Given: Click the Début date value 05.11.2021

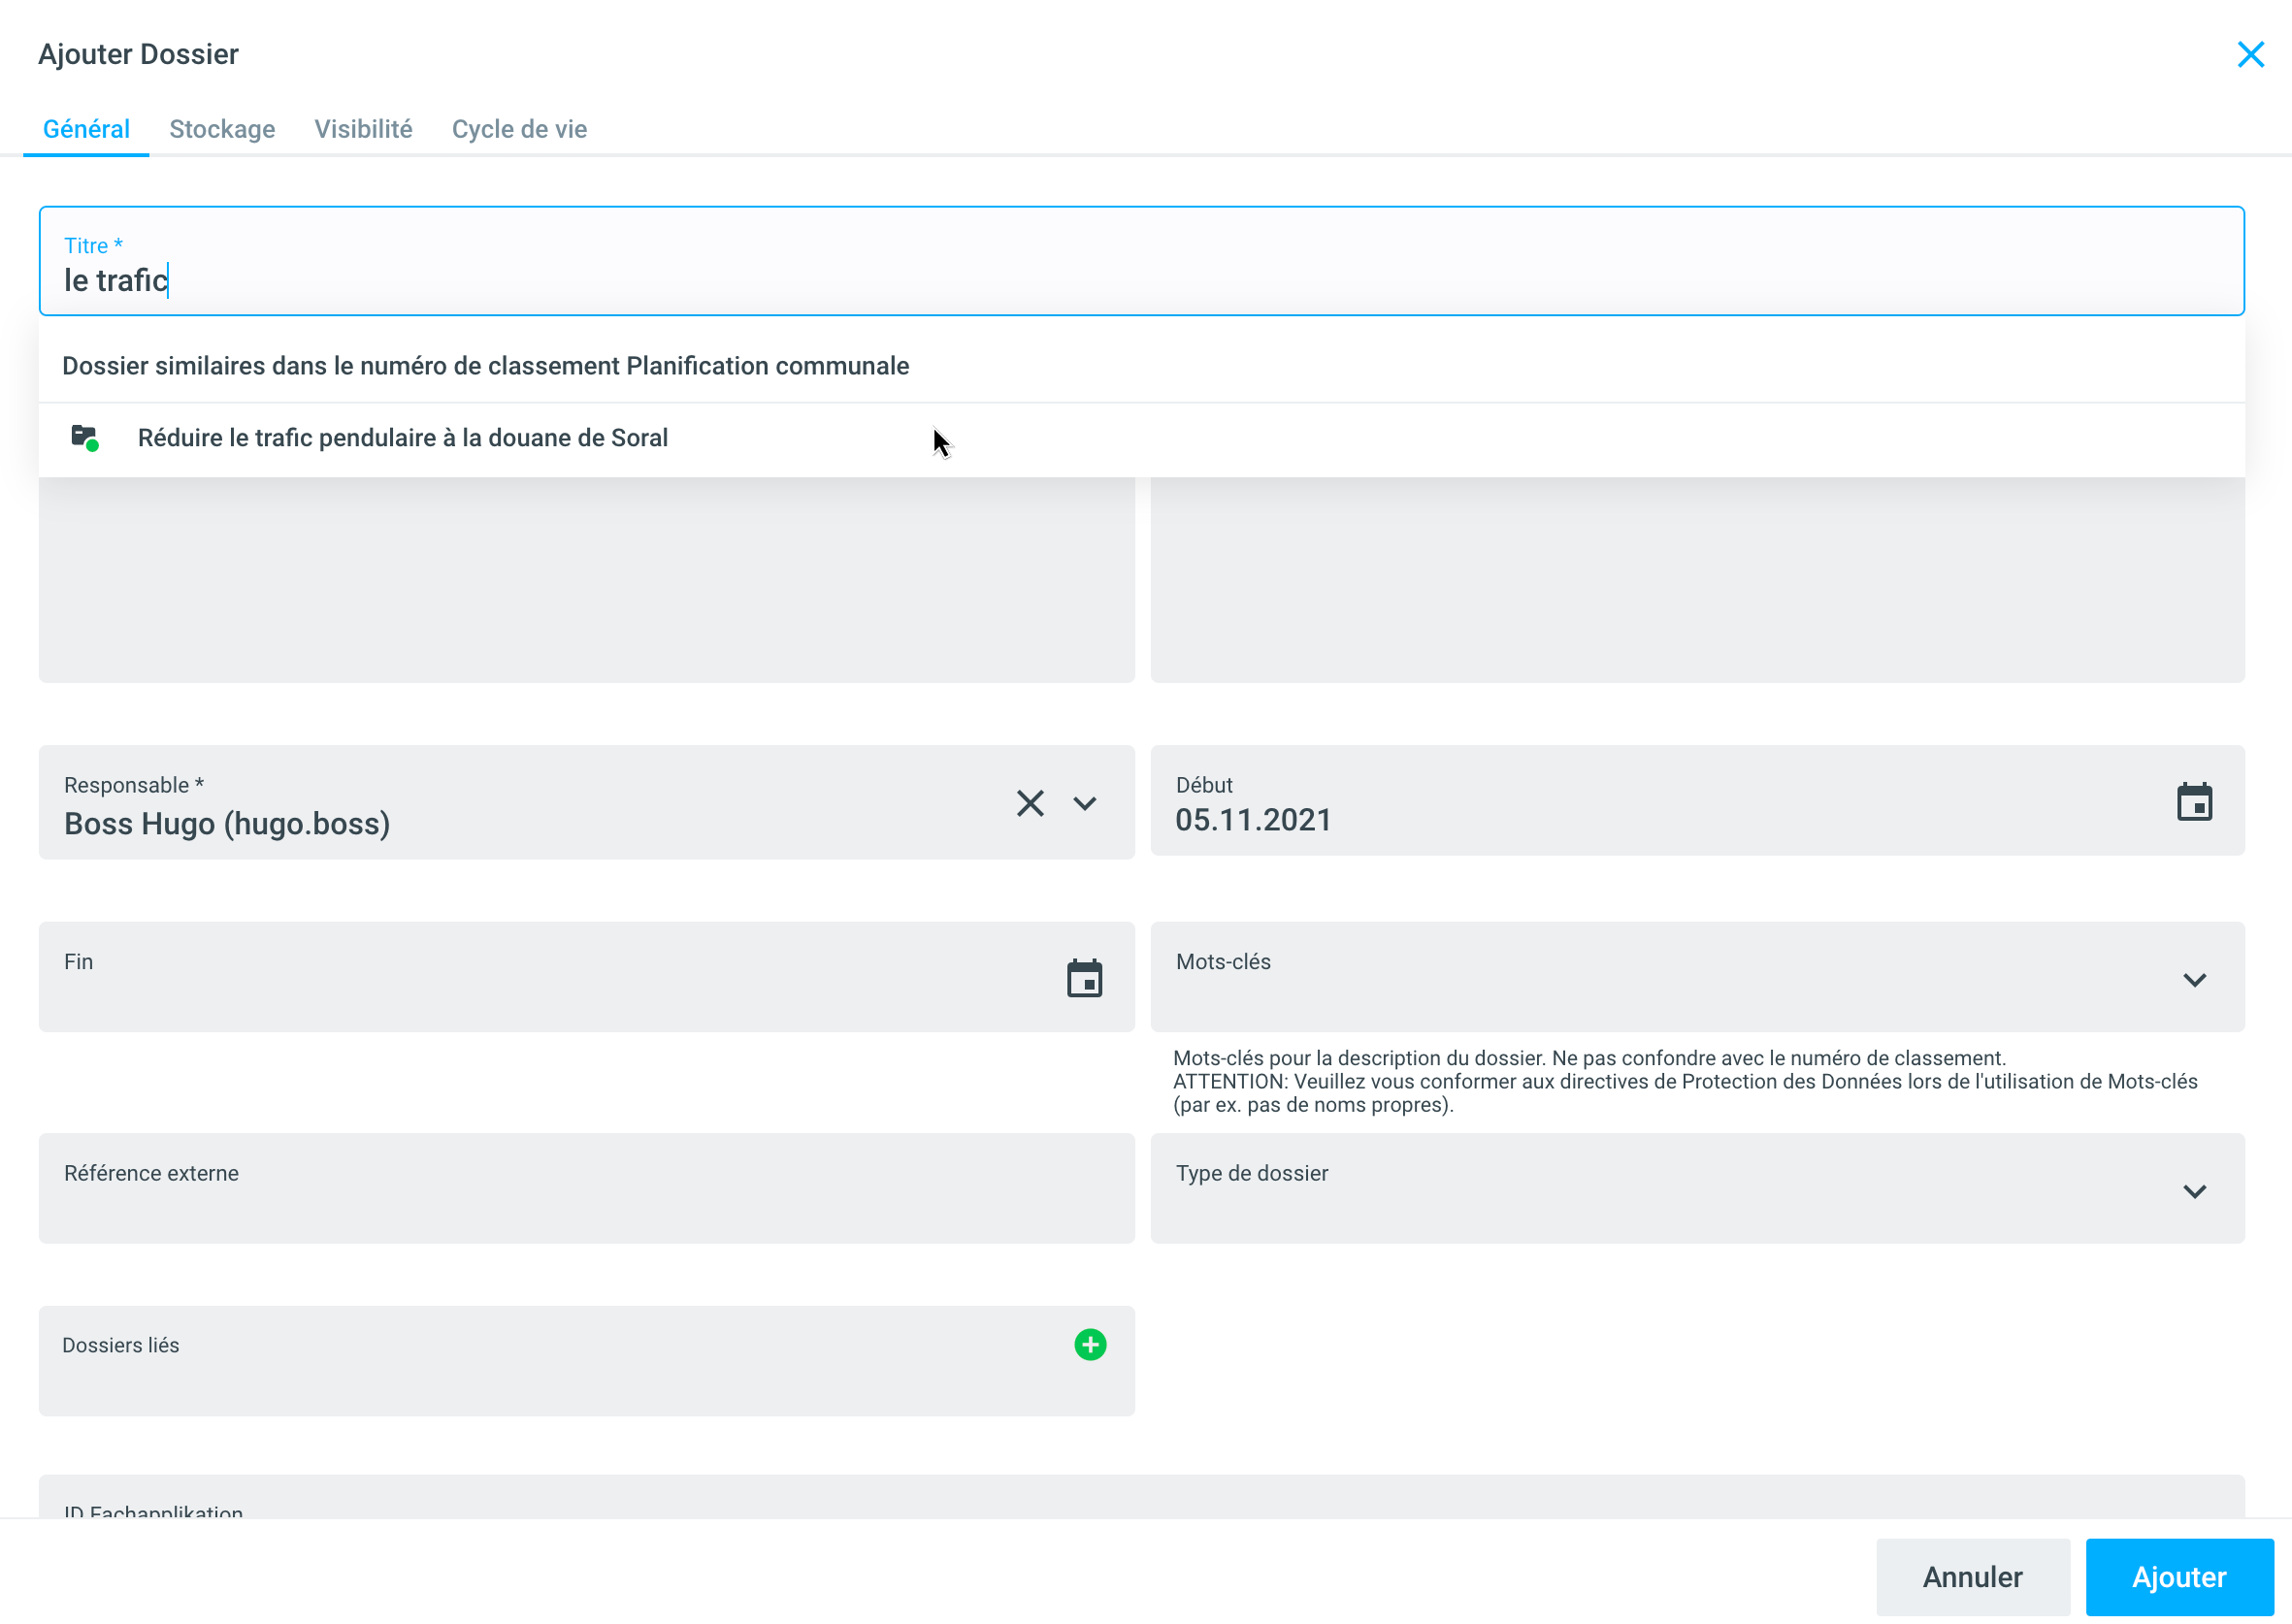Looking at the screenshot, I should click(1253, 820).
